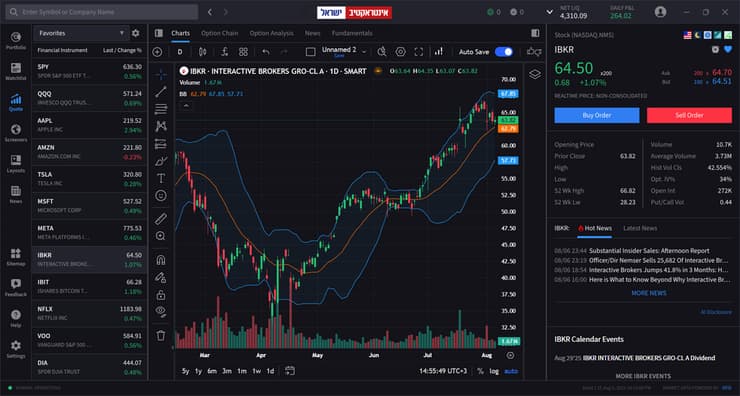Viewport: 740px width, 396px height.
Task: Add symbol with plus circle icon
Action: pyautogui.click(x=157, y=52)
